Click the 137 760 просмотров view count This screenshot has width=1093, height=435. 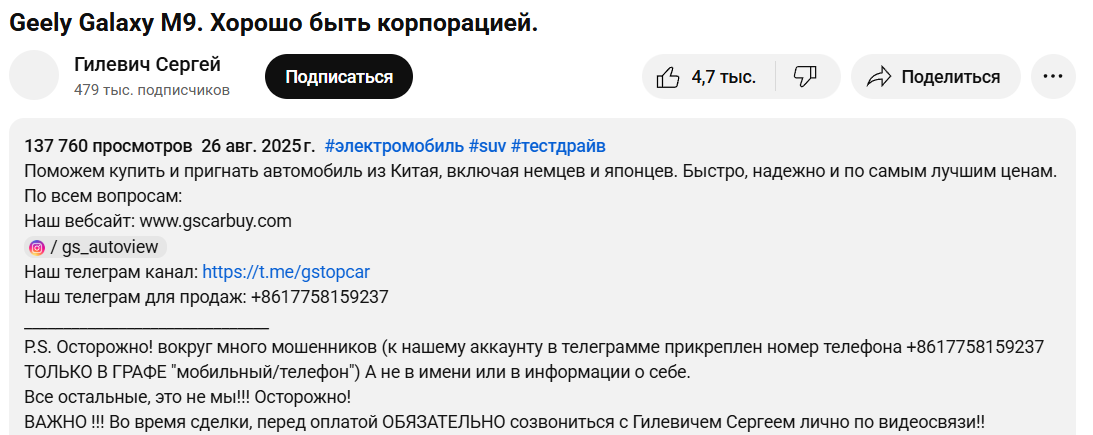pyautogui.click(x=107, y=146)
